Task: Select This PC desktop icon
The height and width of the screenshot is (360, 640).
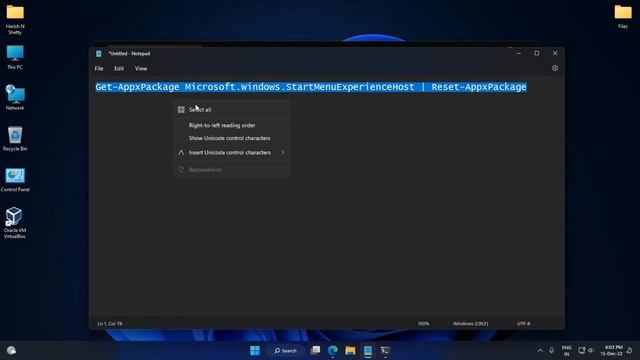Action: coord(15,58)
